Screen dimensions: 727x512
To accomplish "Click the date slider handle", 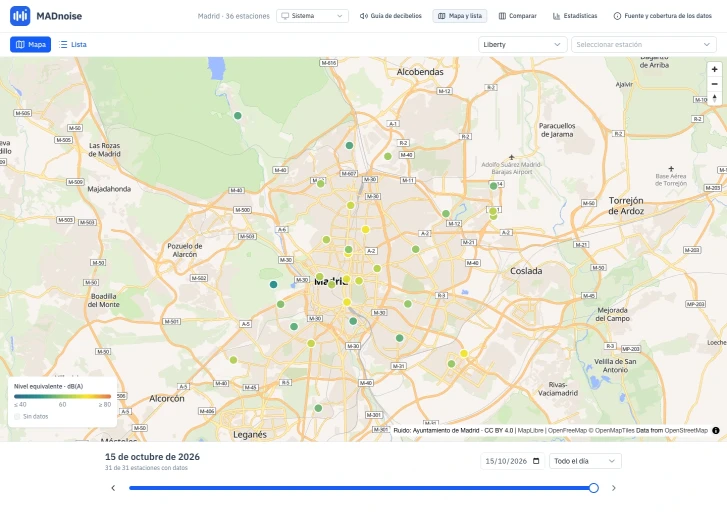I will point(593,488).
